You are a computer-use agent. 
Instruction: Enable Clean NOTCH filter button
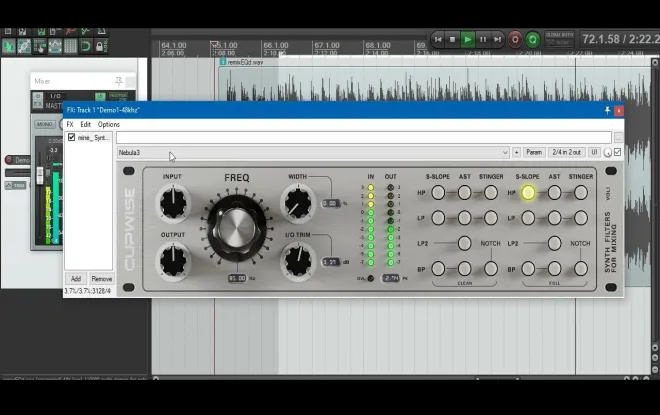491,269
